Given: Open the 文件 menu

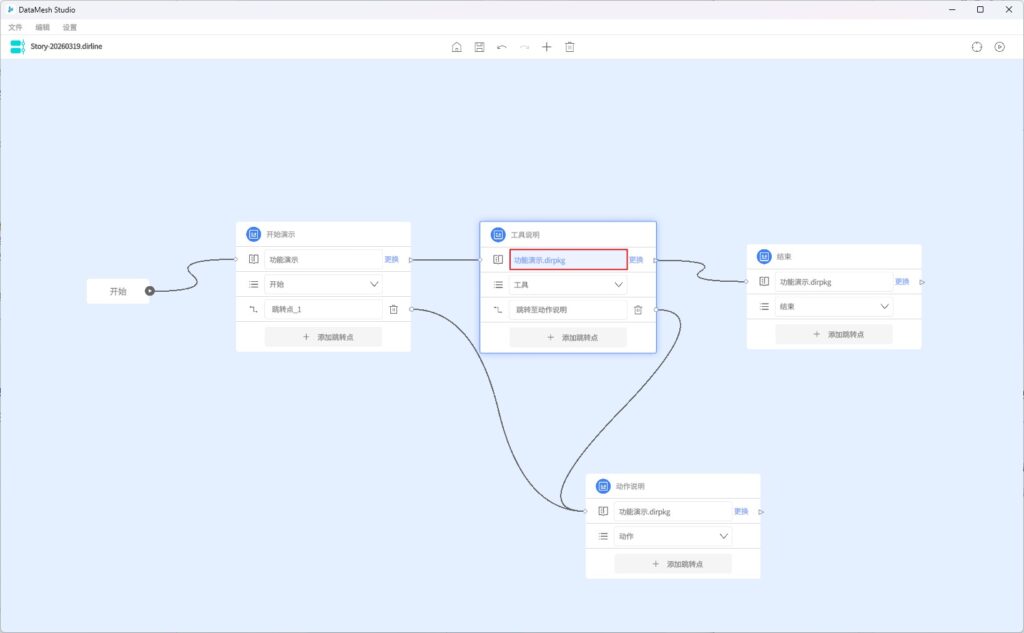Looking at the screenshot, I should [15, 27].
